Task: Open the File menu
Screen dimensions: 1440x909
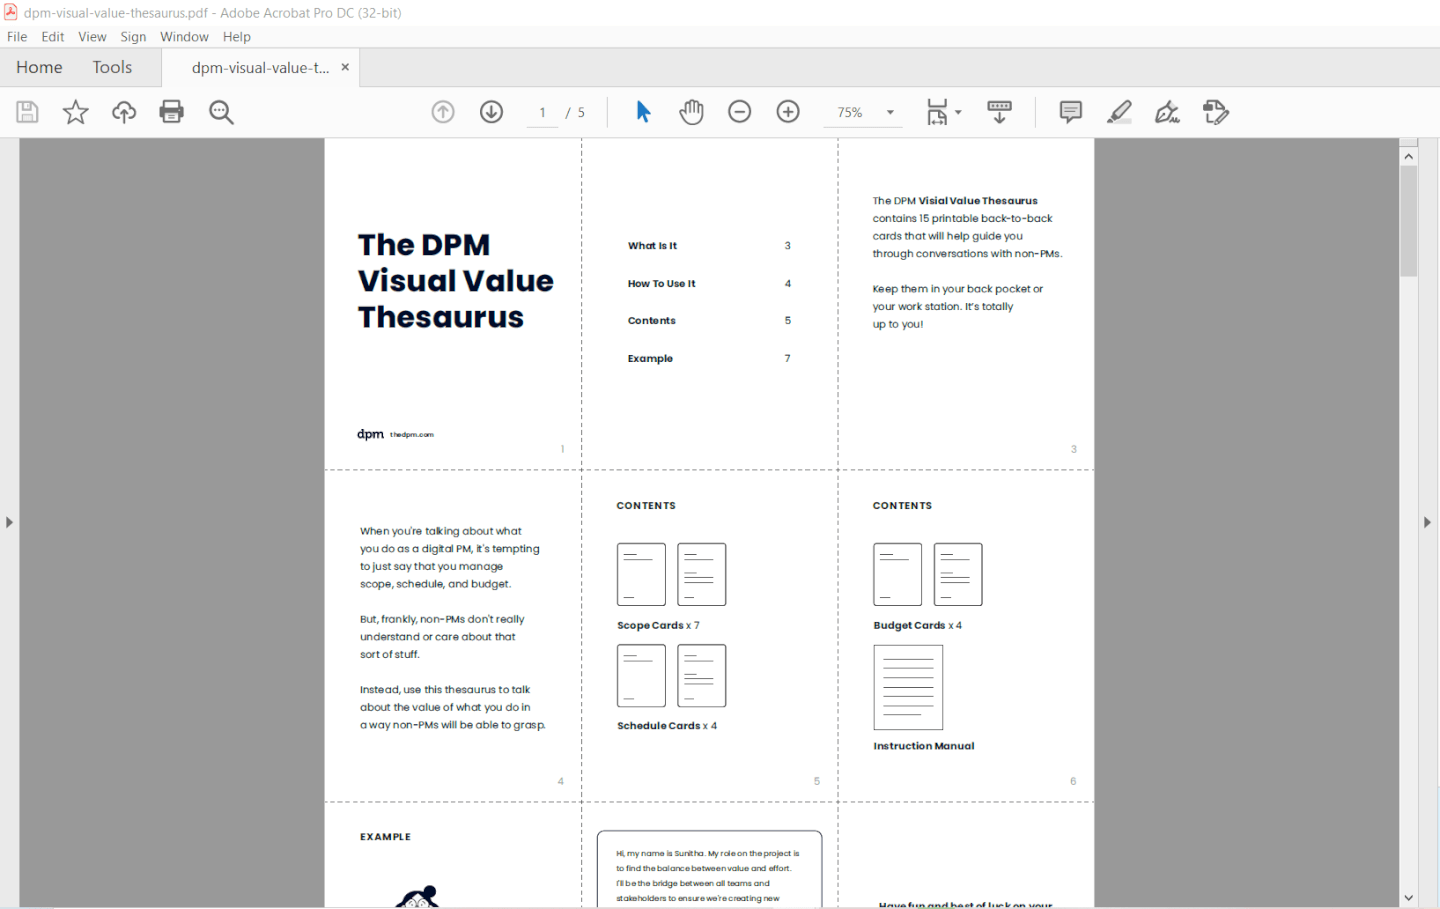Action: coord(17,37)
